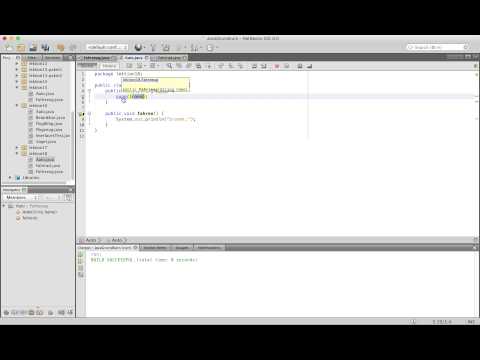Image resolution: width=480 pixels, height=360 pixels.
Task: Expand the lektion17 package node
Action: click(17, 147)
